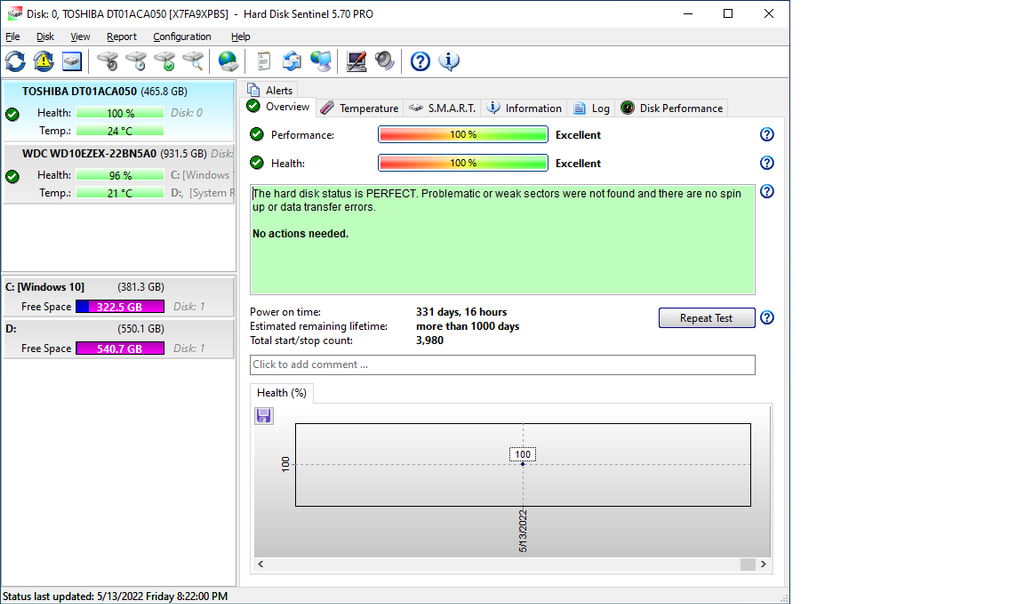Click the refresh with warning triangle icon

[x=44, y=61]
